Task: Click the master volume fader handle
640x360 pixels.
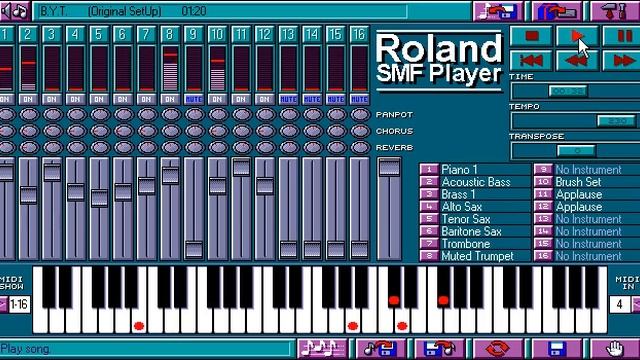Action: [389, 167]
